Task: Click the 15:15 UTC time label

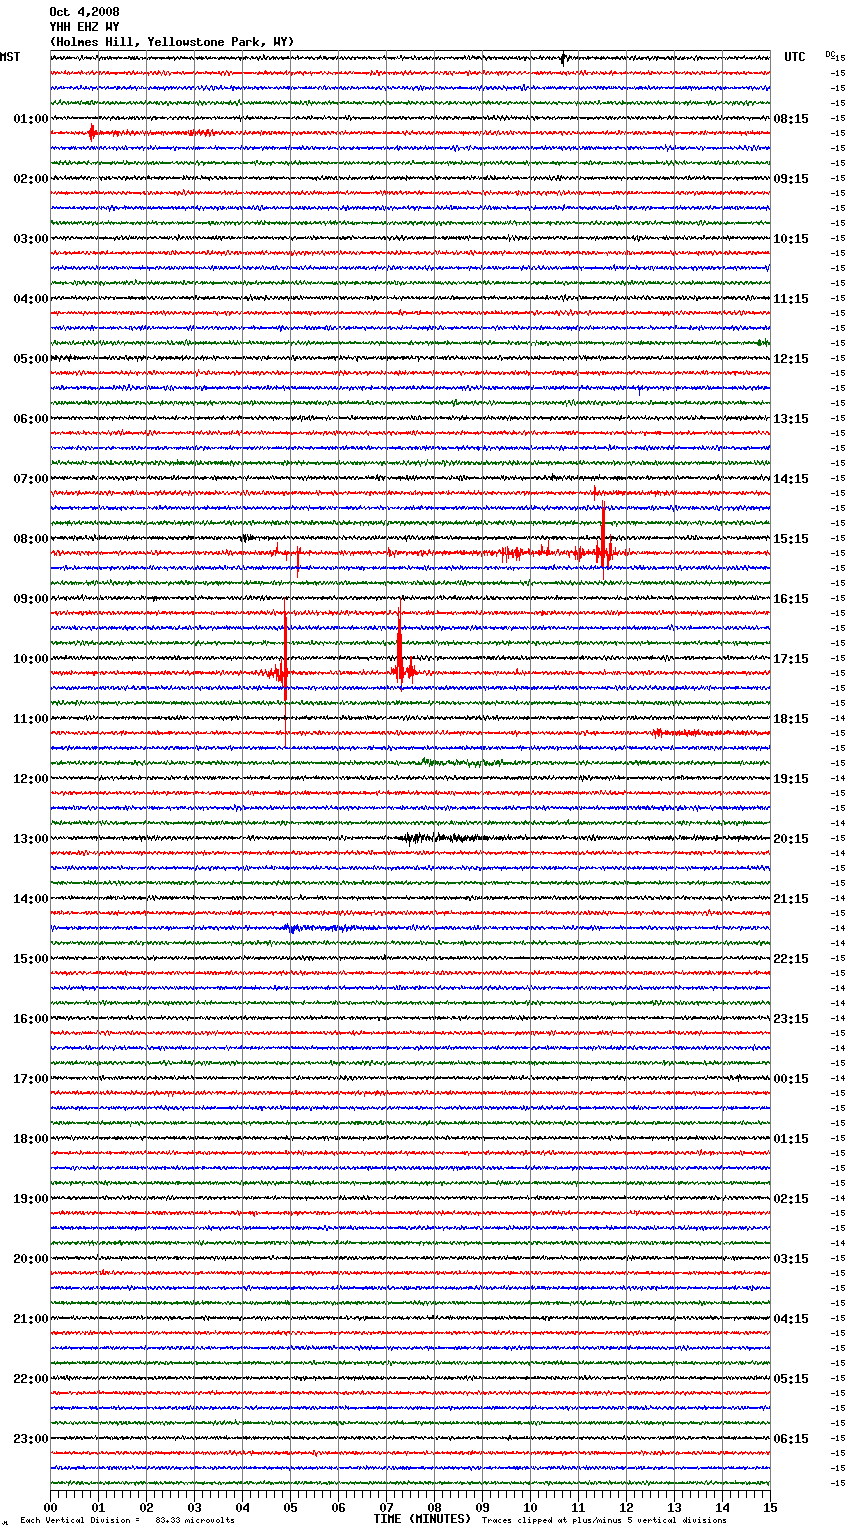Action: (791, 539)
